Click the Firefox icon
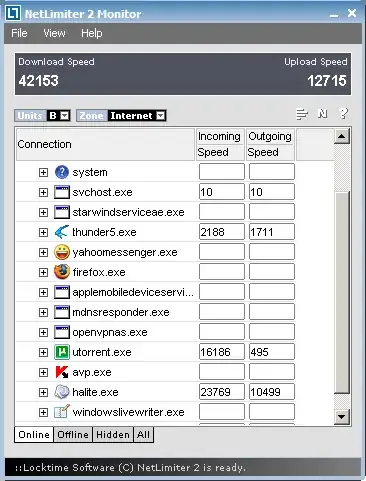This screenshot has width=366, height=481. [x=62, y=272]
